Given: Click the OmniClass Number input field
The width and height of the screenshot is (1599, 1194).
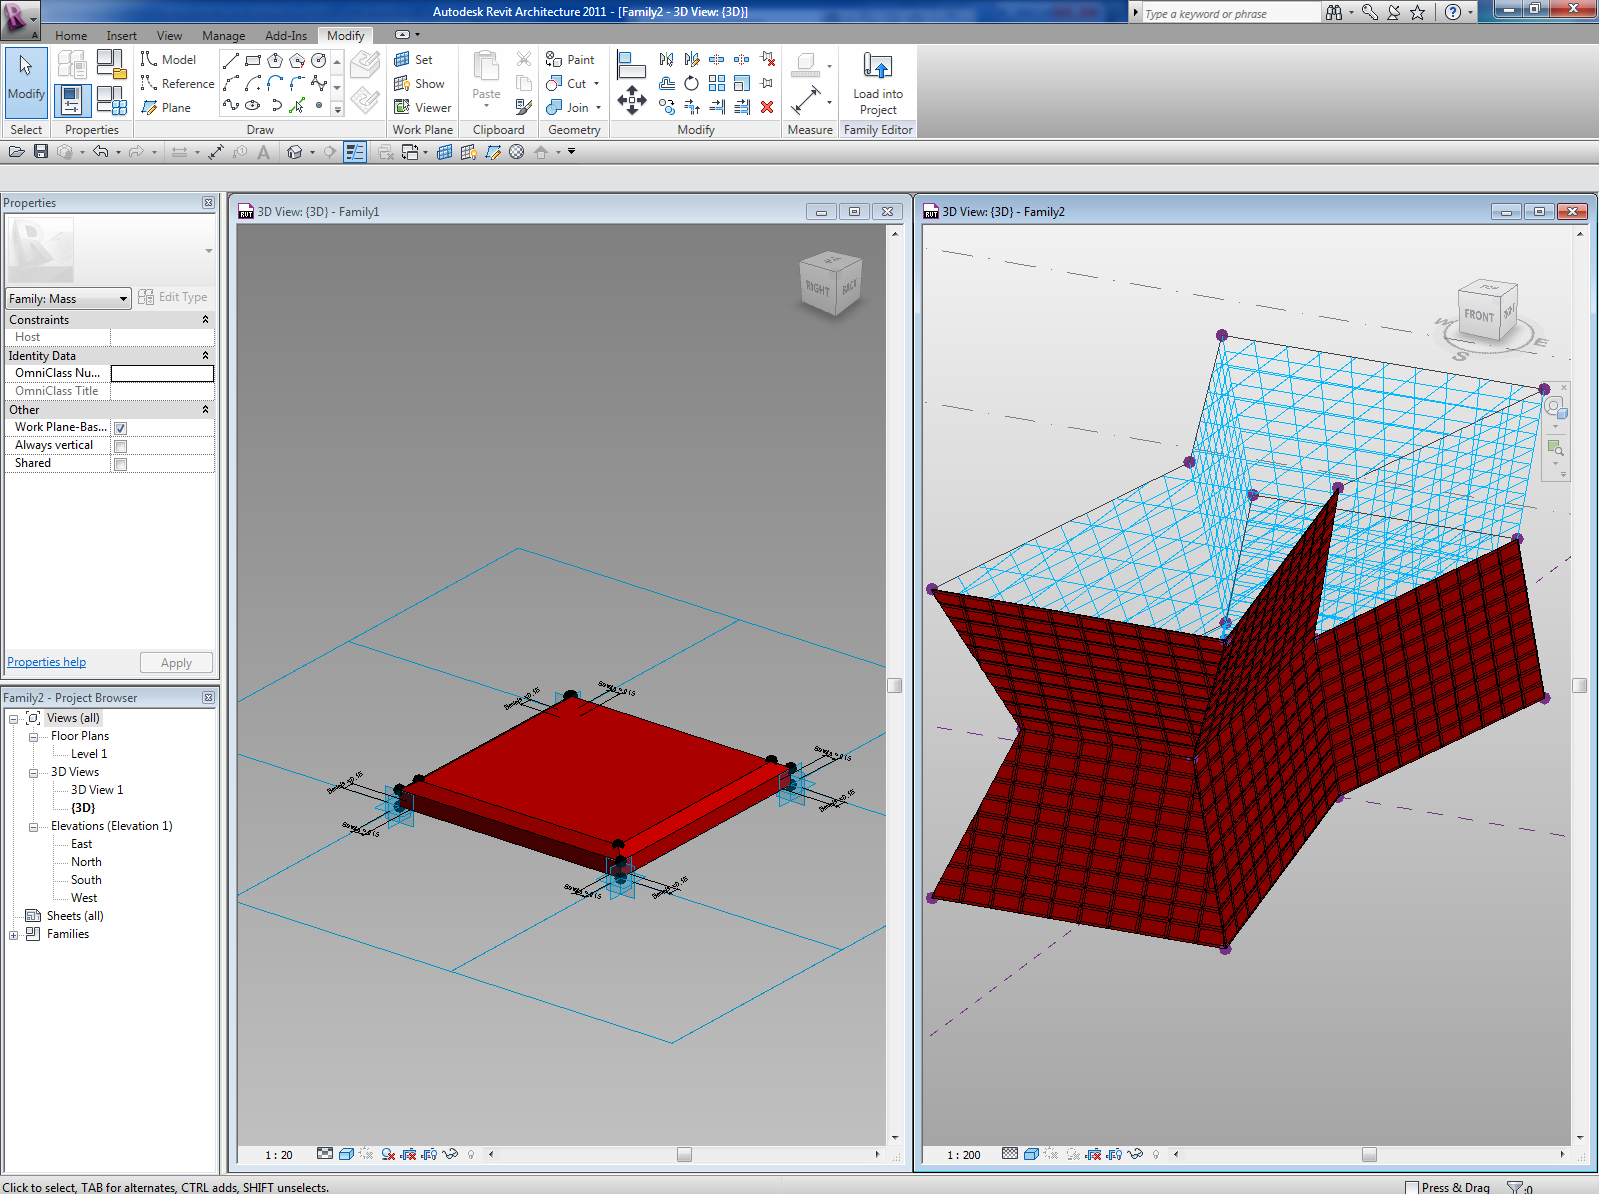Looking at the screenshot, I should click(x=162, y=373).
